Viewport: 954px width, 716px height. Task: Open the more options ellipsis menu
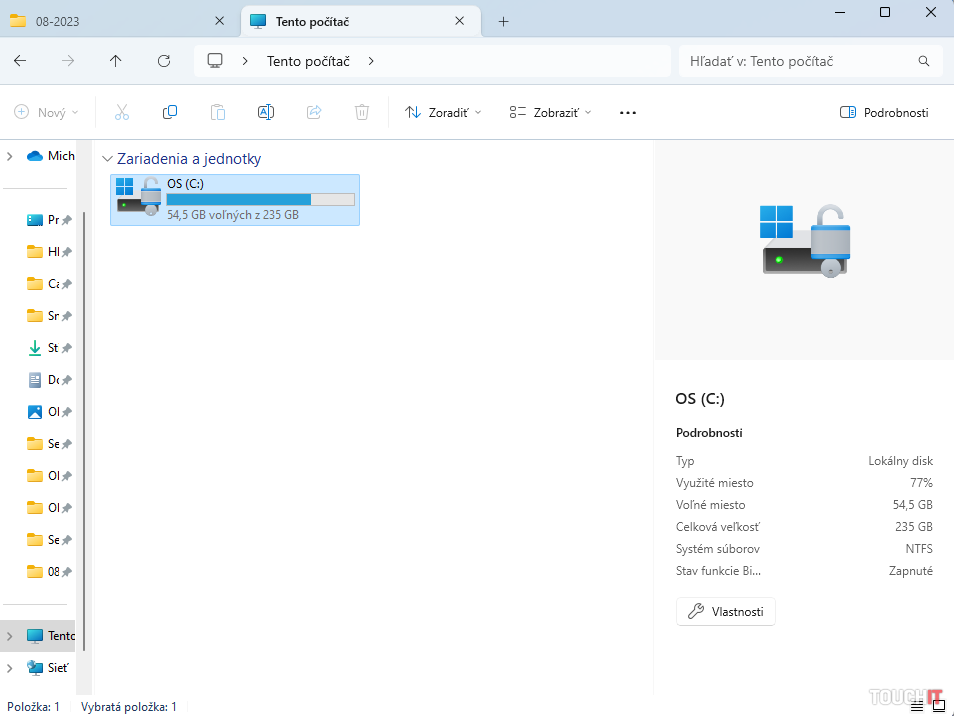click(x=628, y=113)
